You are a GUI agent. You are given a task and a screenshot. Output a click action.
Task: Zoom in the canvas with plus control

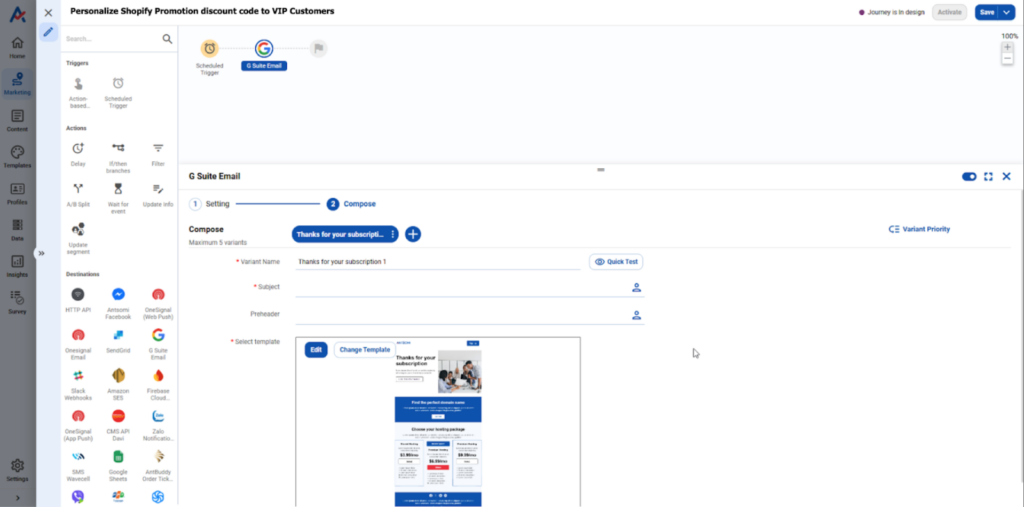[1008, 47]
